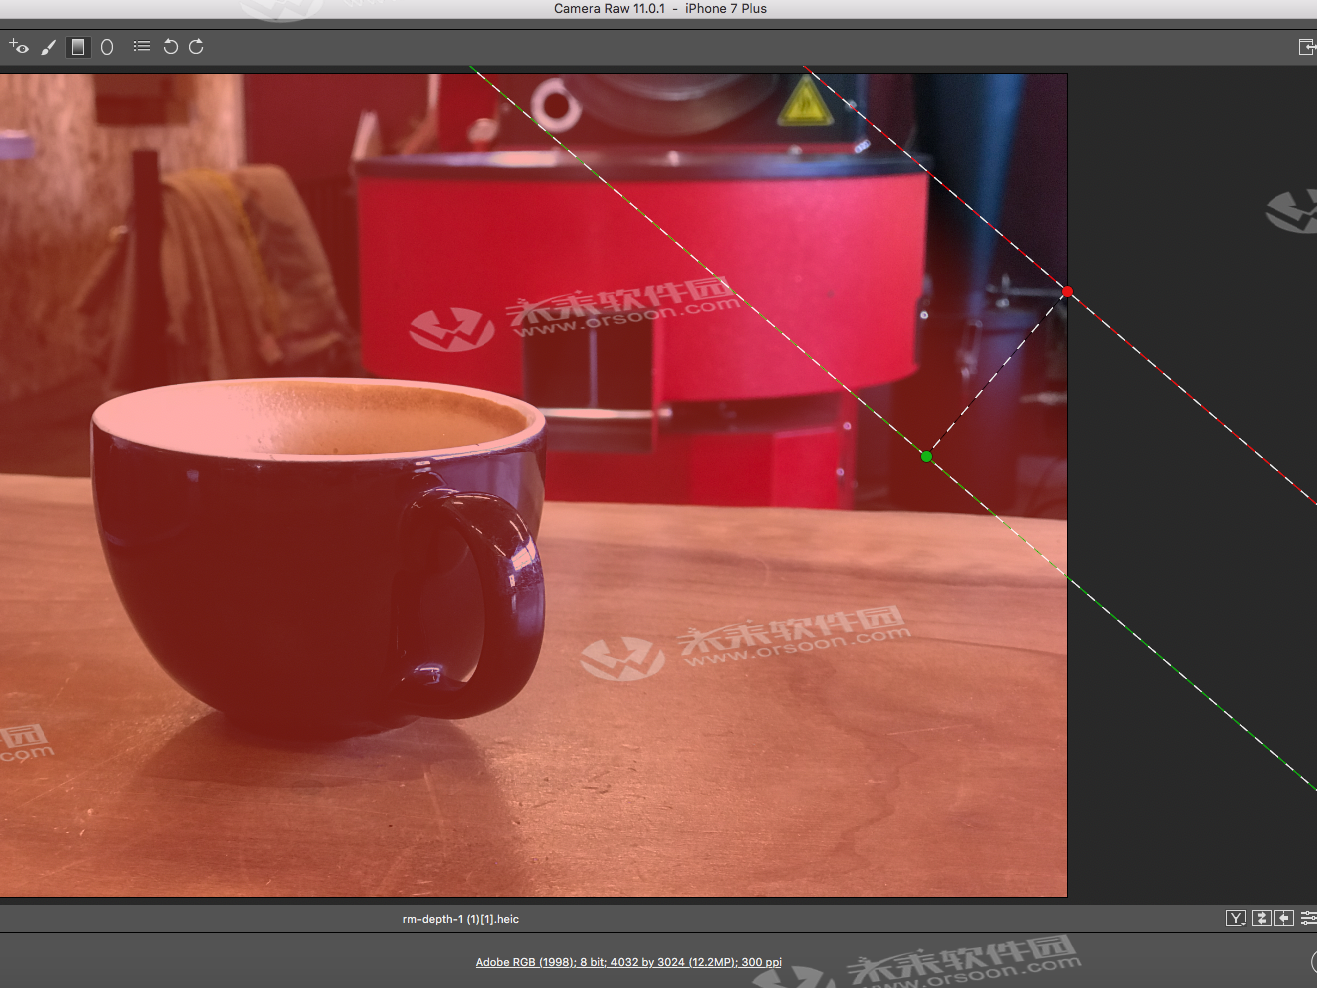The height and width of the screenshot is (988, 1317).
Task: Toggle the Y before/after preview view
Action: pos(1236,917)
